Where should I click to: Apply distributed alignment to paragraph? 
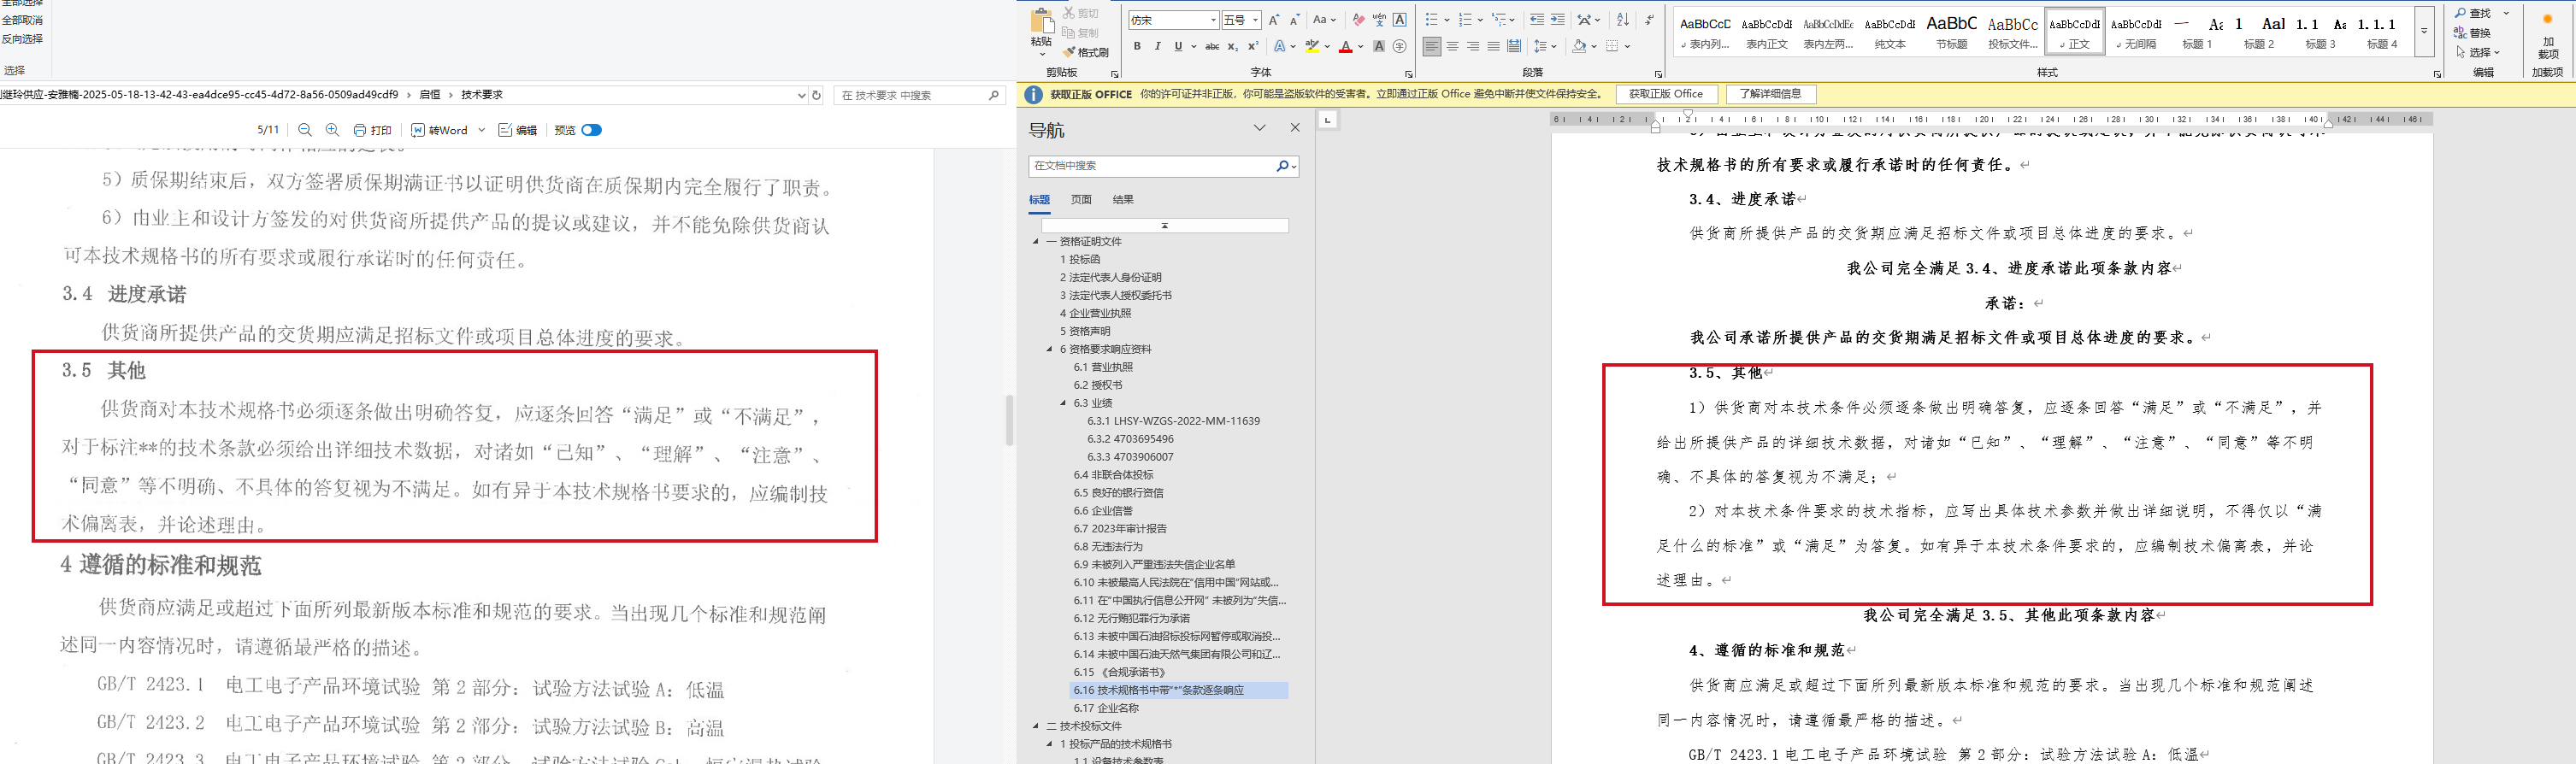click(1514, 46)
